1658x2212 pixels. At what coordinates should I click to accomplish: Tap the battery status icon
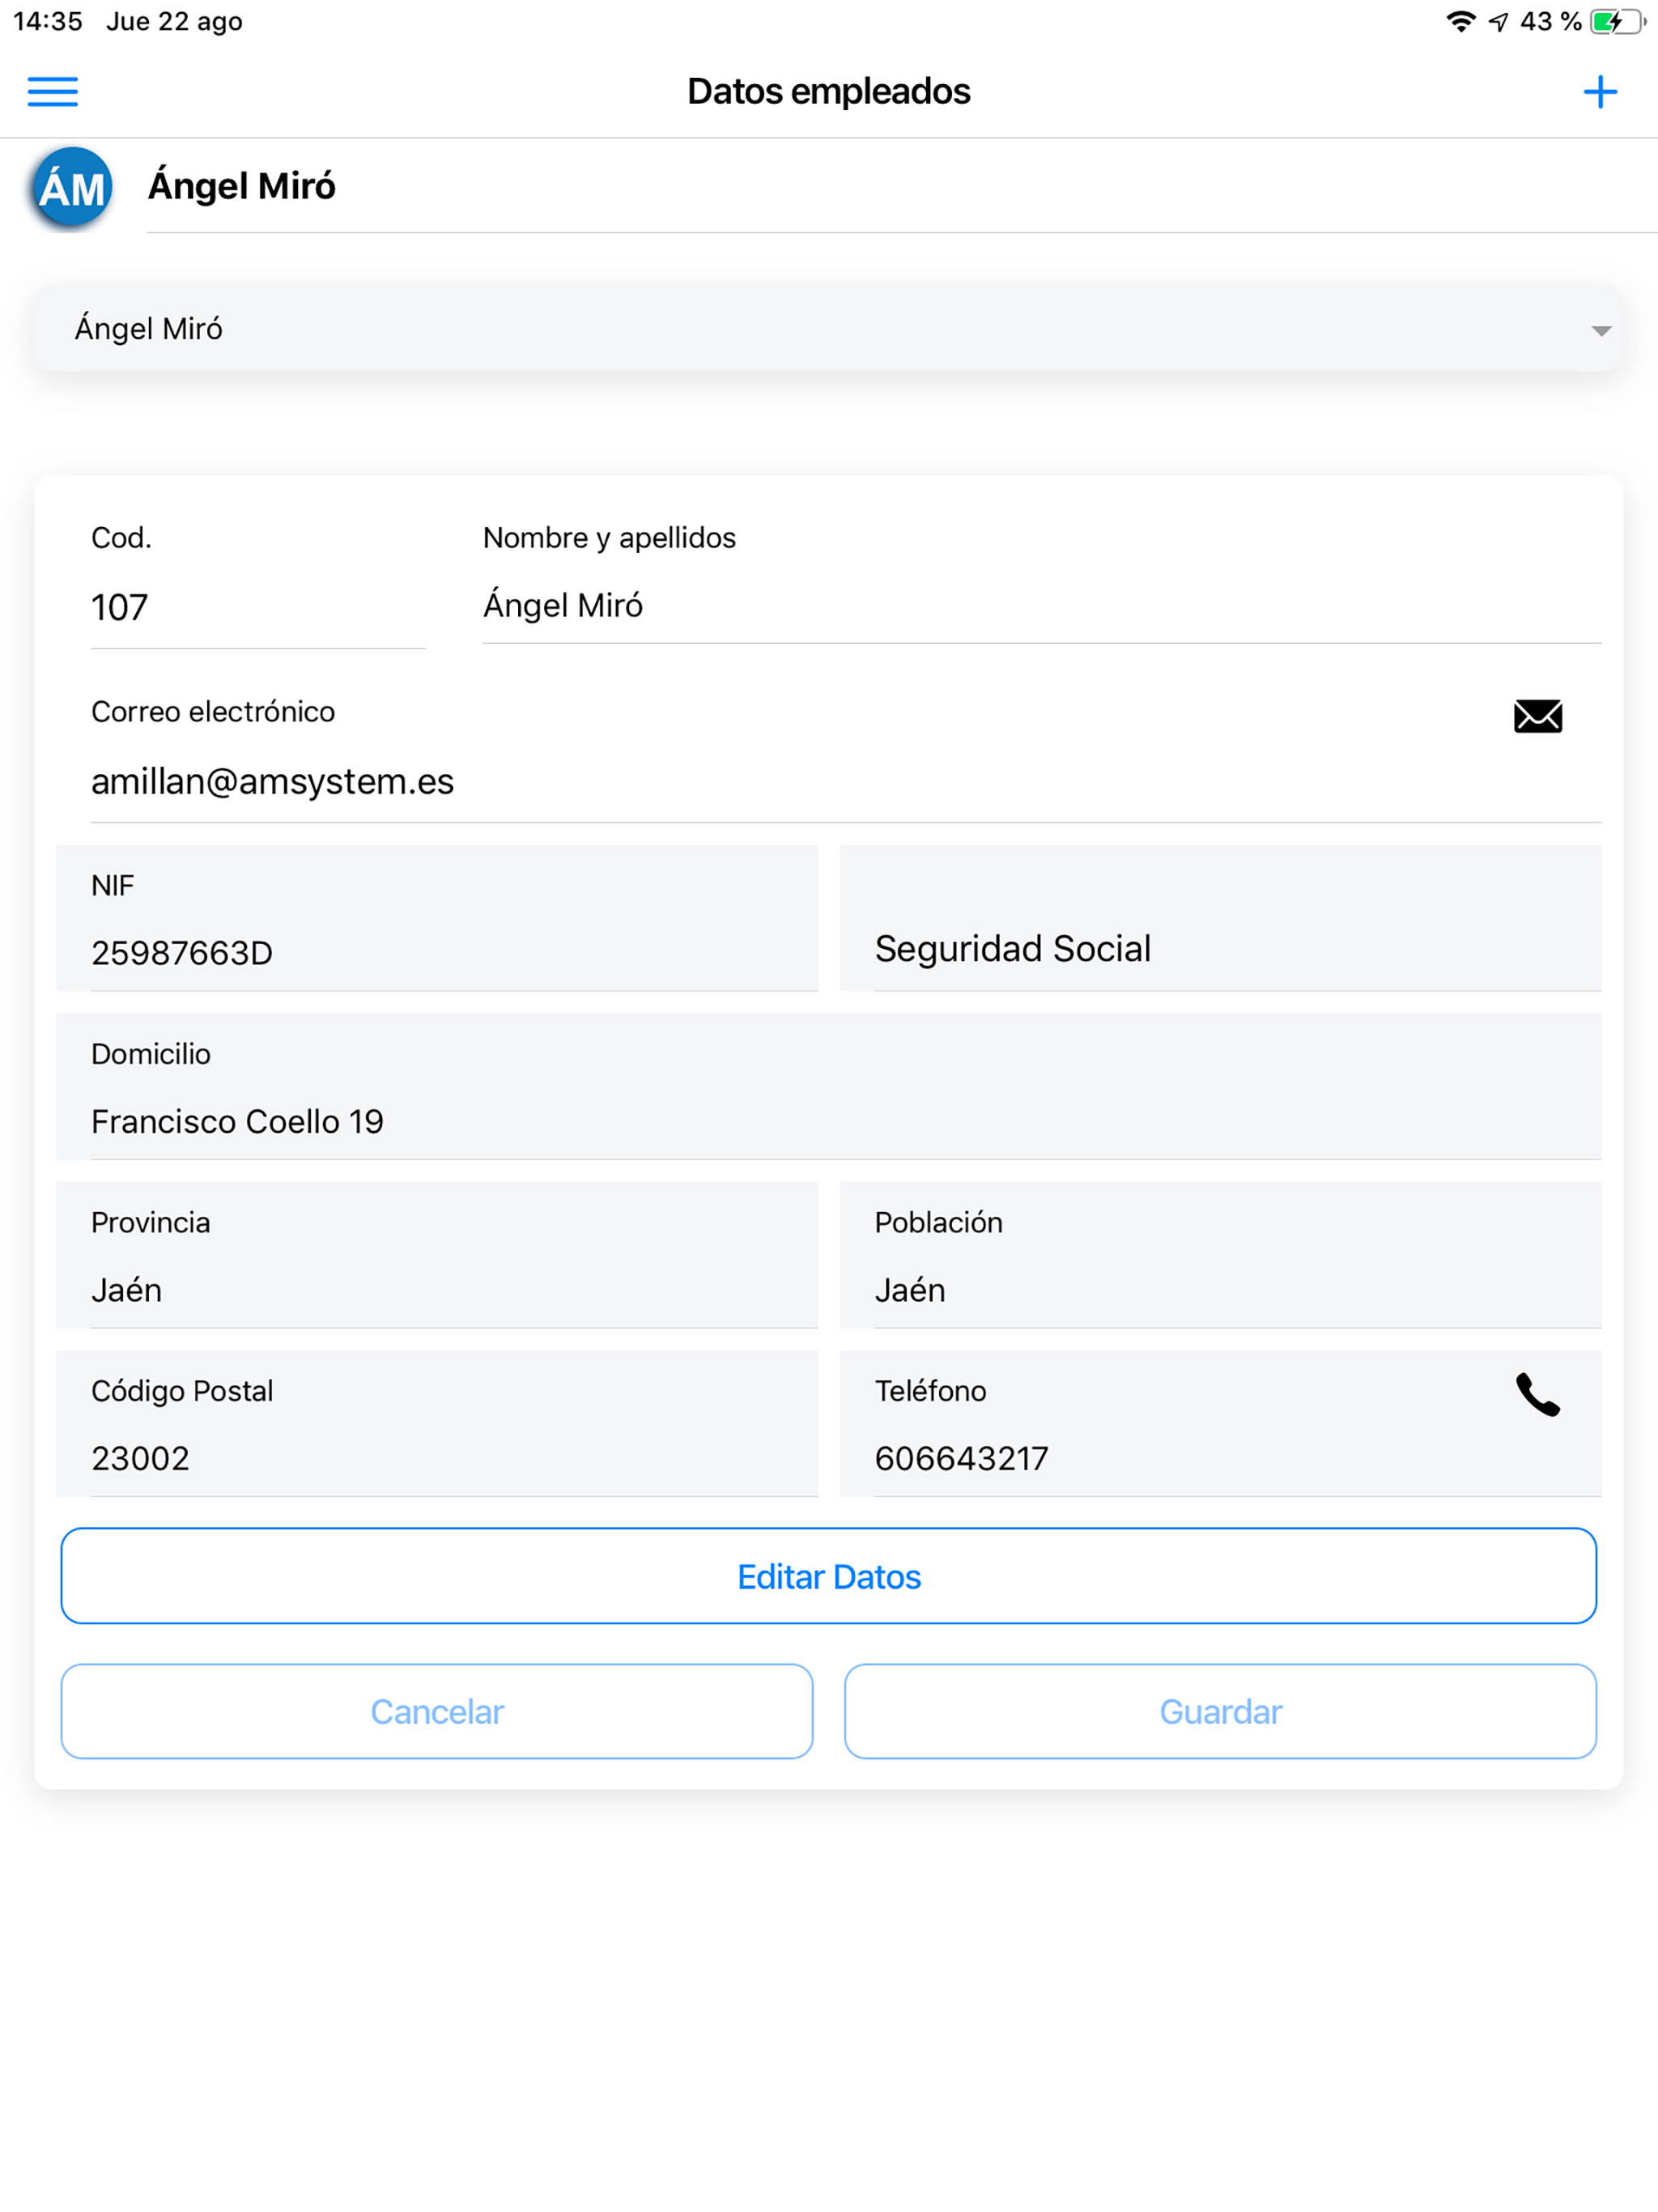click(1618, 22)
